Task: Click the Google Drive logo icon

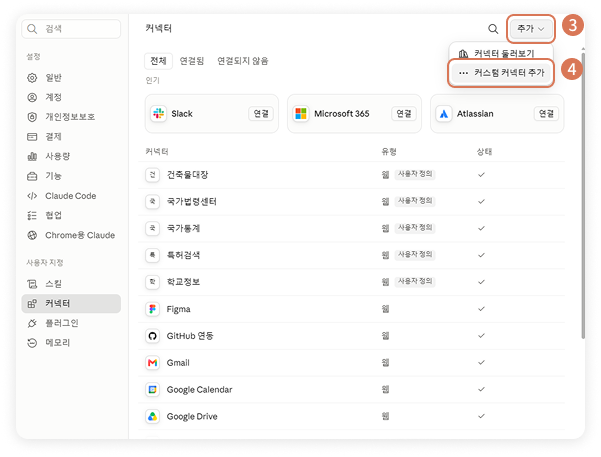Action: tap(153, 416)
